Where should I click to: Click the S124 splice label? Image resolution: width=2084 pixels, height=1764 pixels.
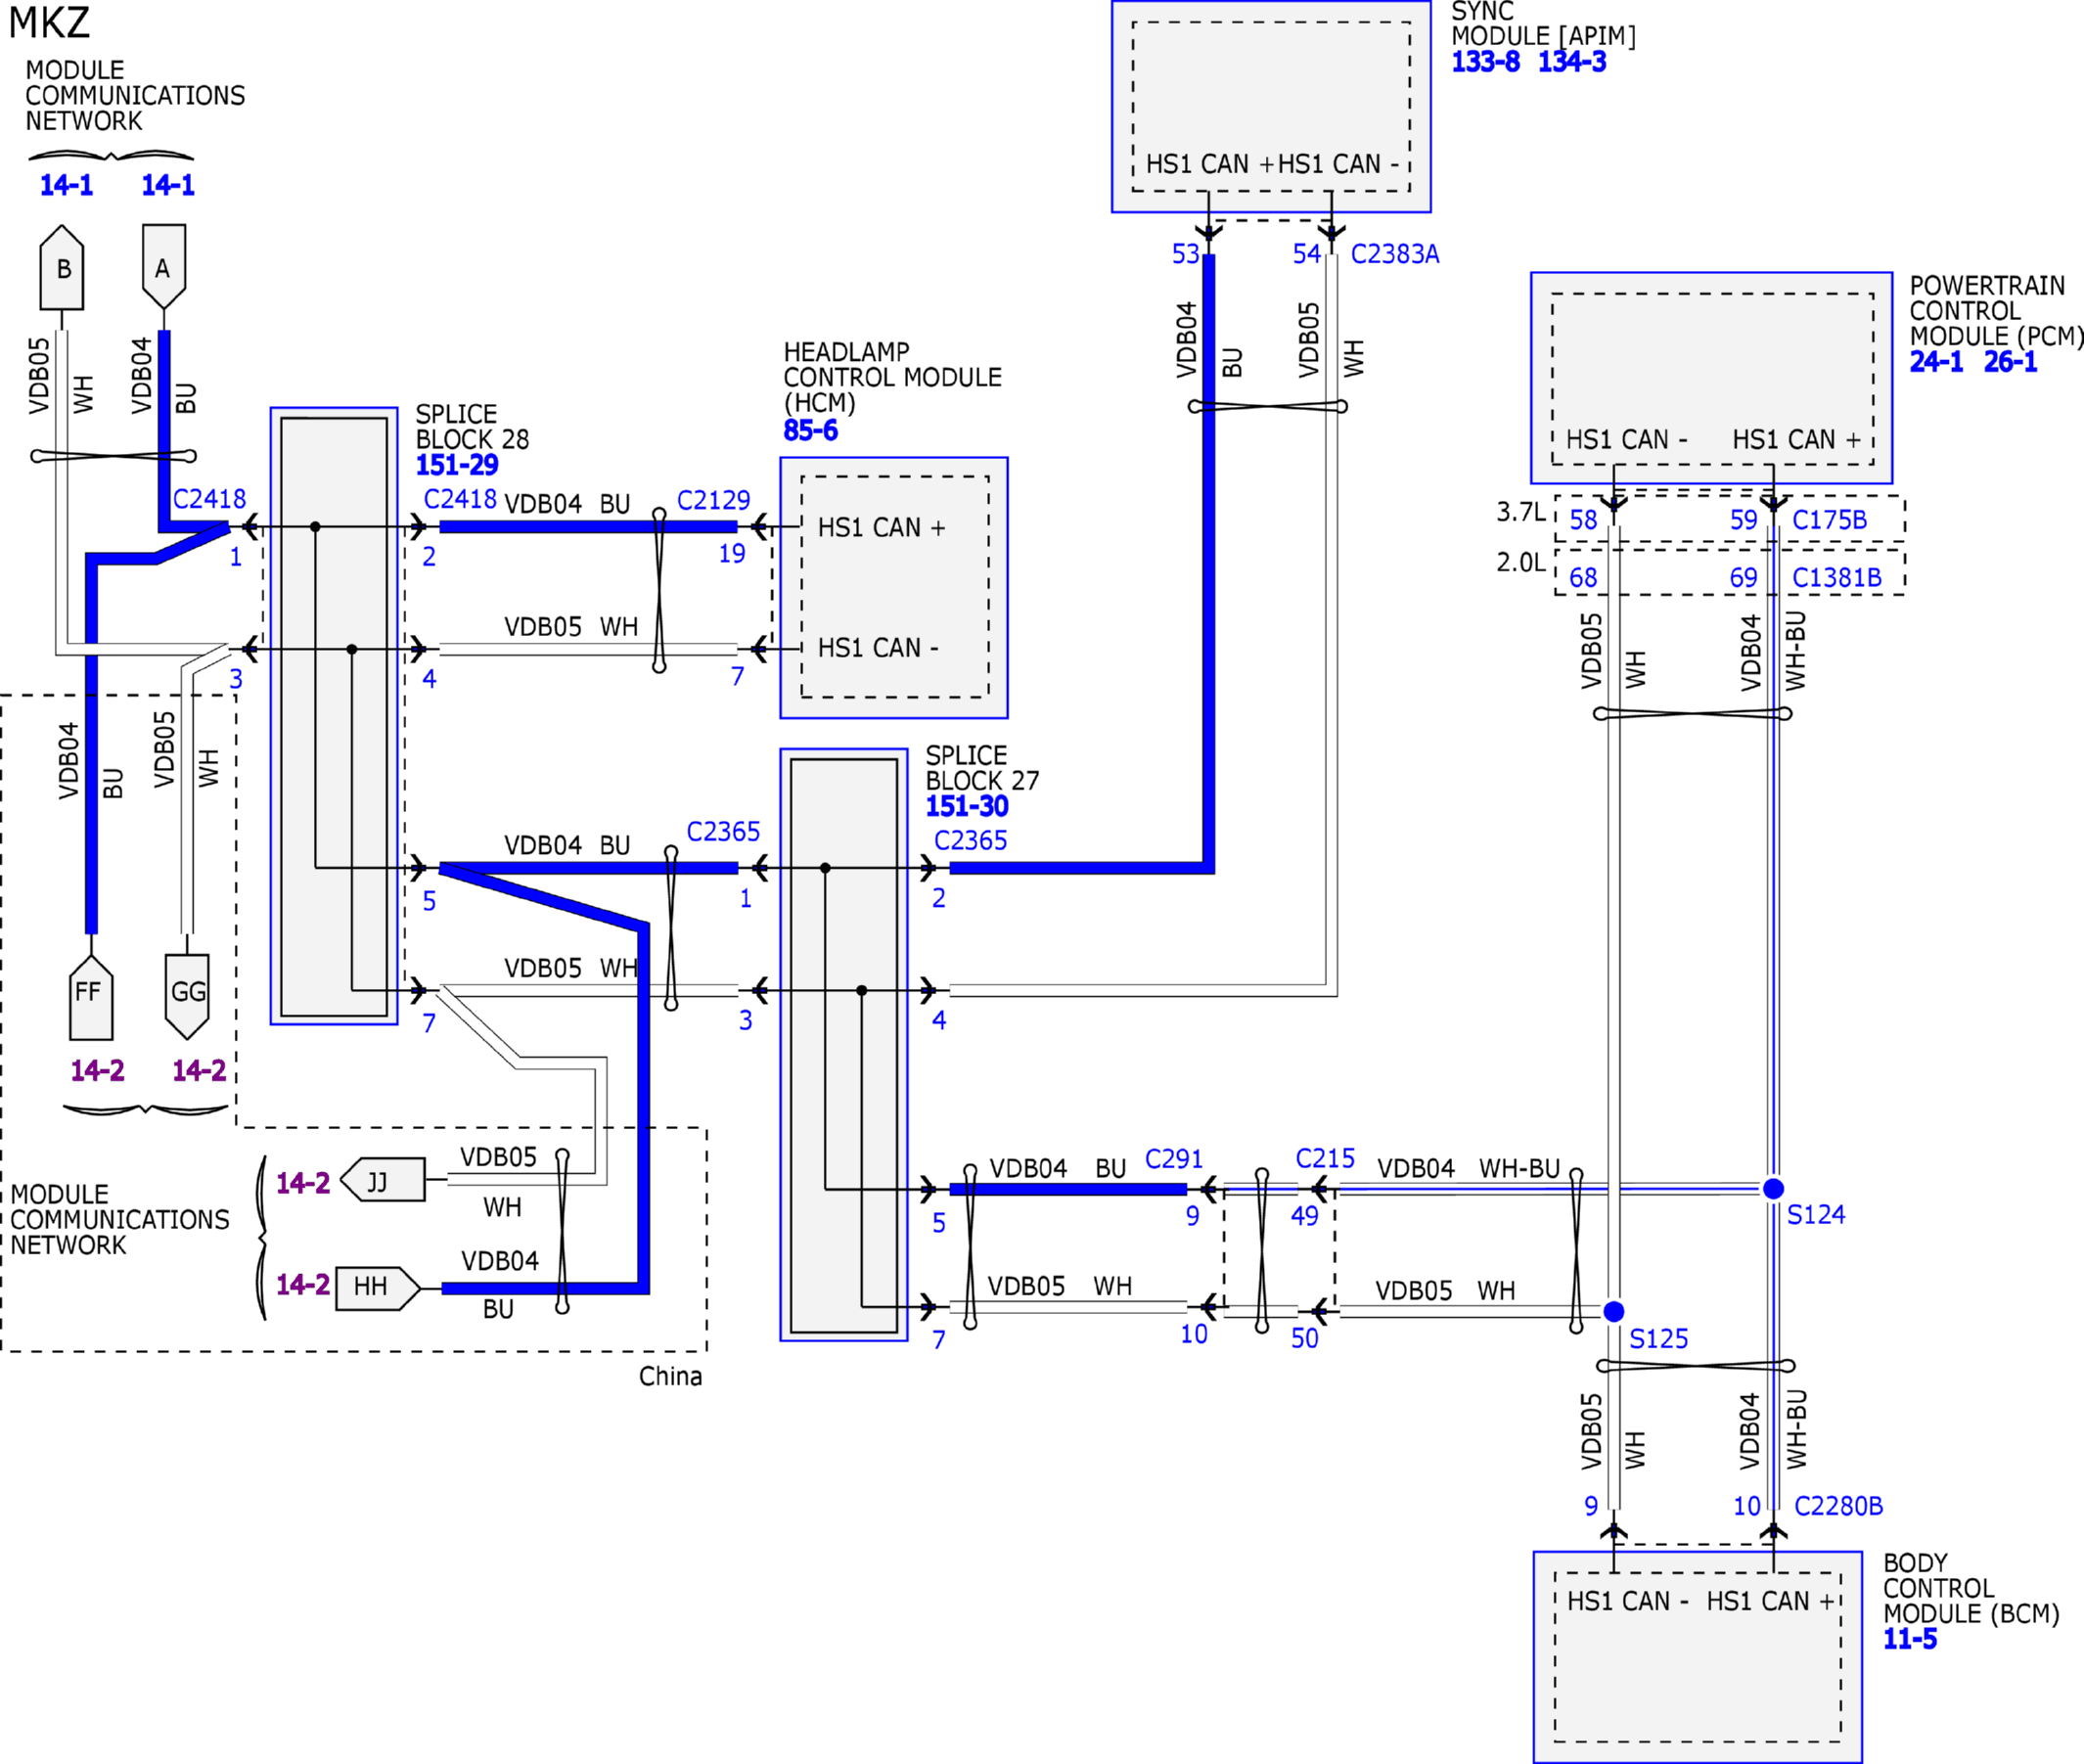tap(1816, 1215)
